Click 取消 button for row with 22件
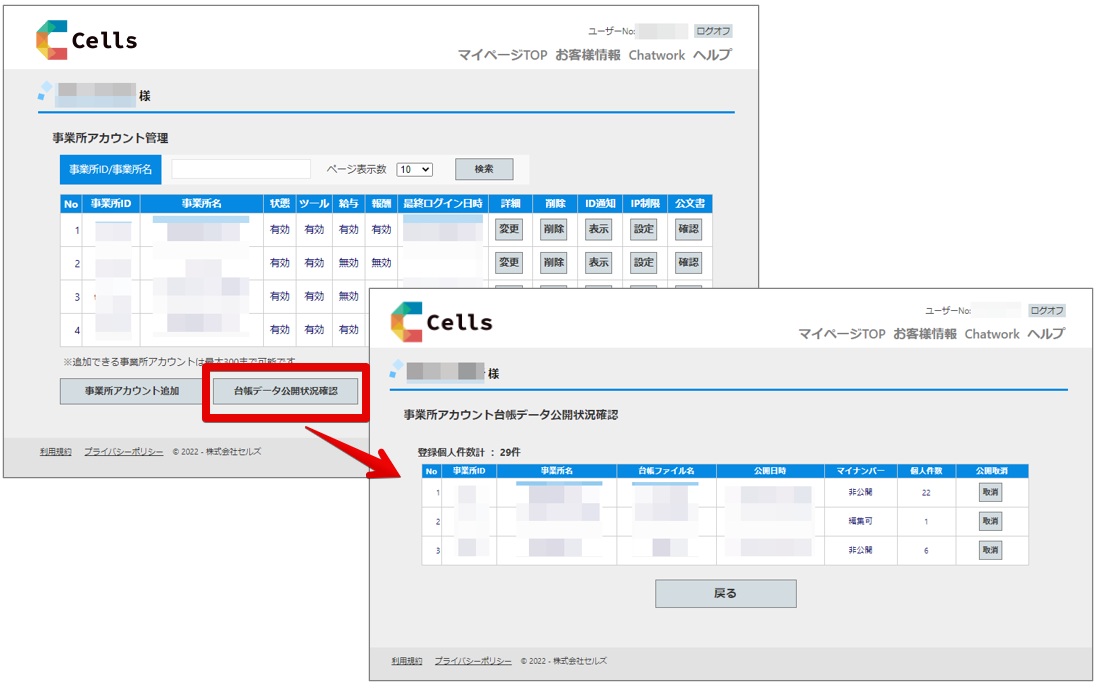Viewport: 1099px width, 694px height. pos(990,492)
